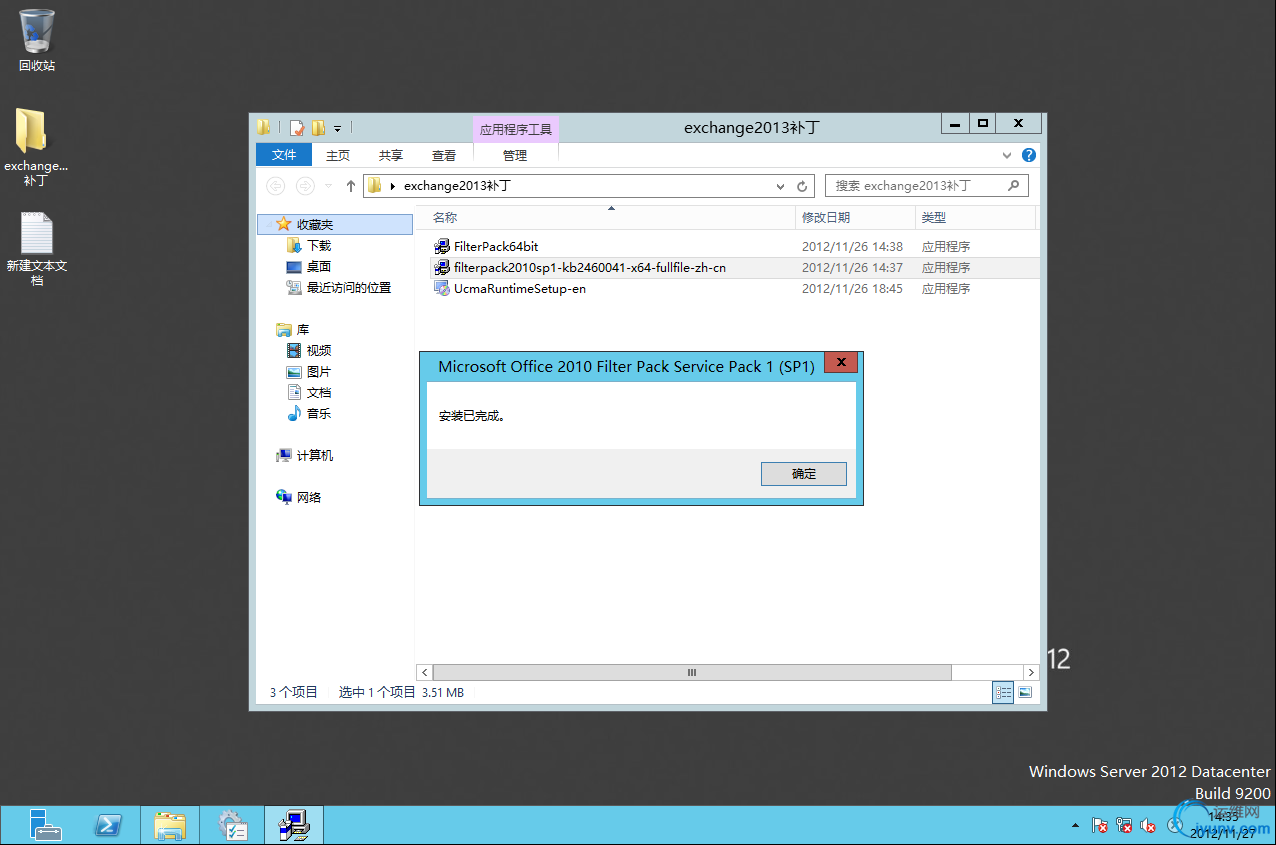Launch PowerShell from the taskbar

108,825
